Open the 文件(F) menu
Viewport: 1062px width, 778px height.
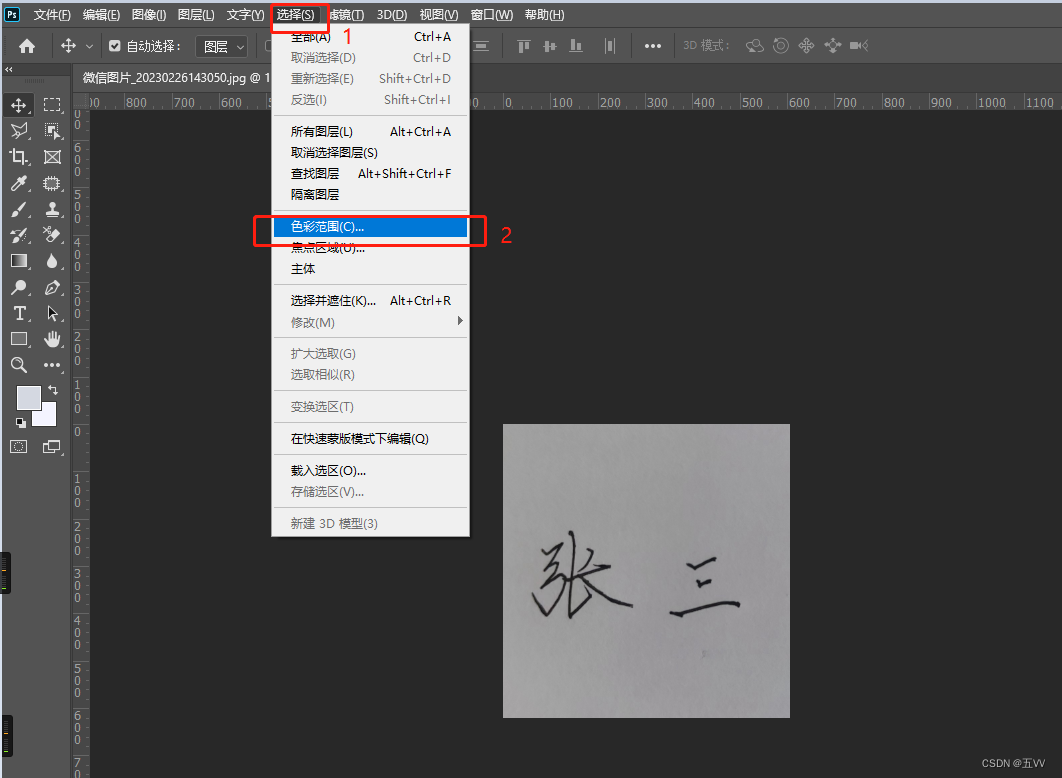pyautogui.click(x=52, y=14)
